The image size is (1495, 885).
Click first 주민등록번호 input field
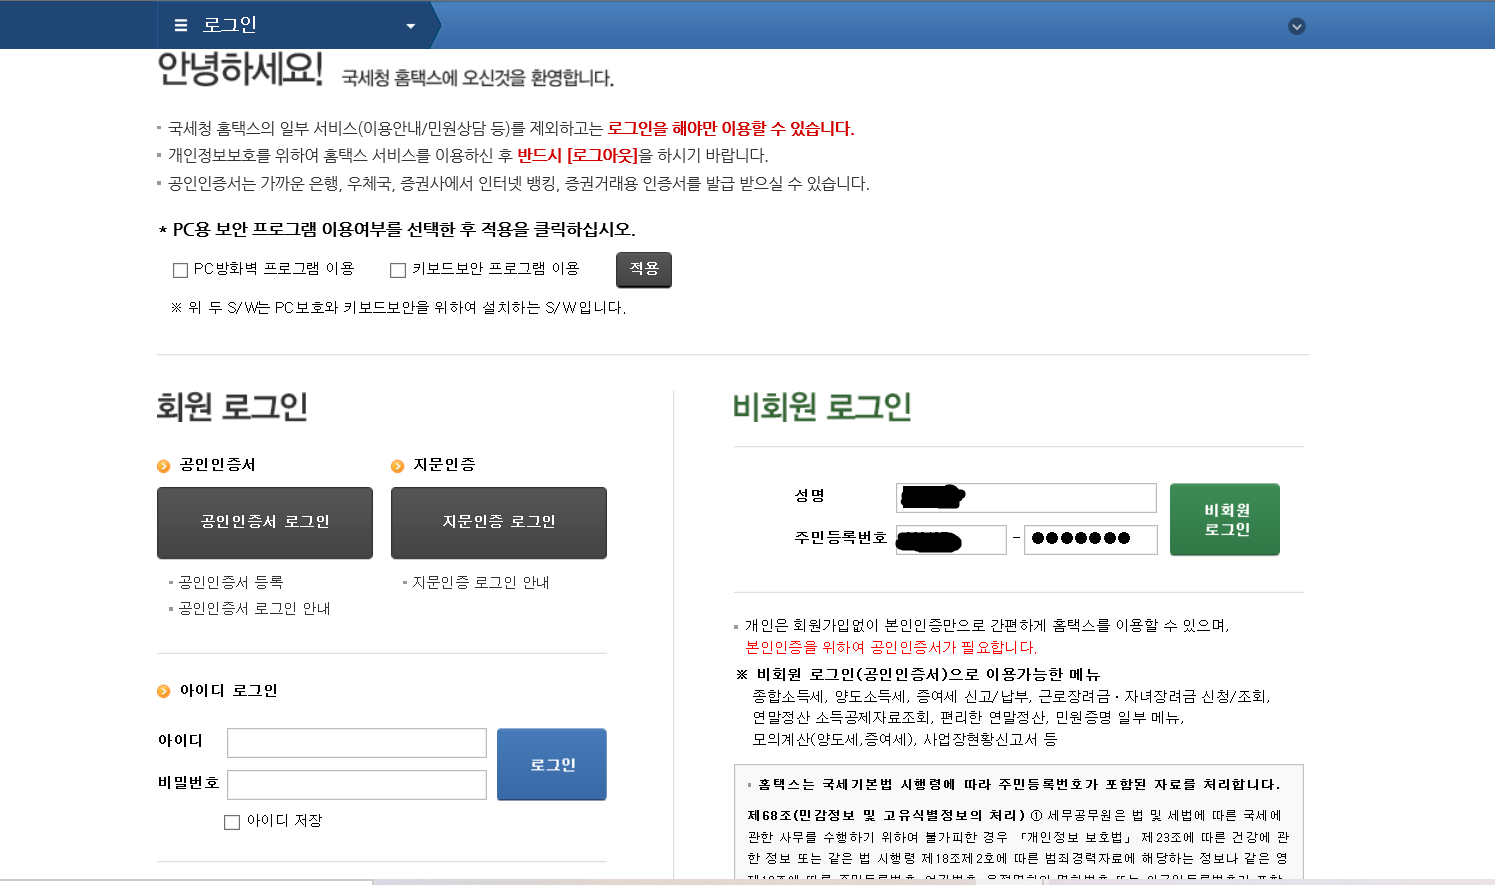[x=951, y=540]
